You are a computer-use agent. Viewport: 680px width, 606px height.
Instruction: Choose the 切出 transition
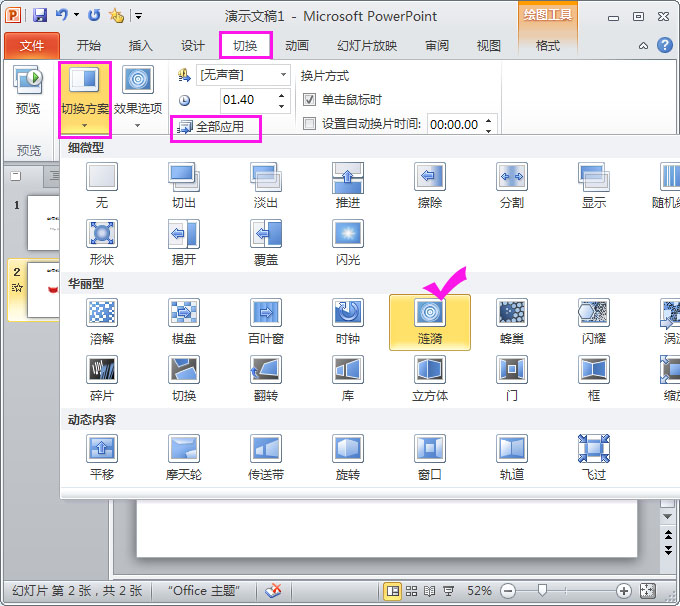pyautogui.click(x=183, y=185)
